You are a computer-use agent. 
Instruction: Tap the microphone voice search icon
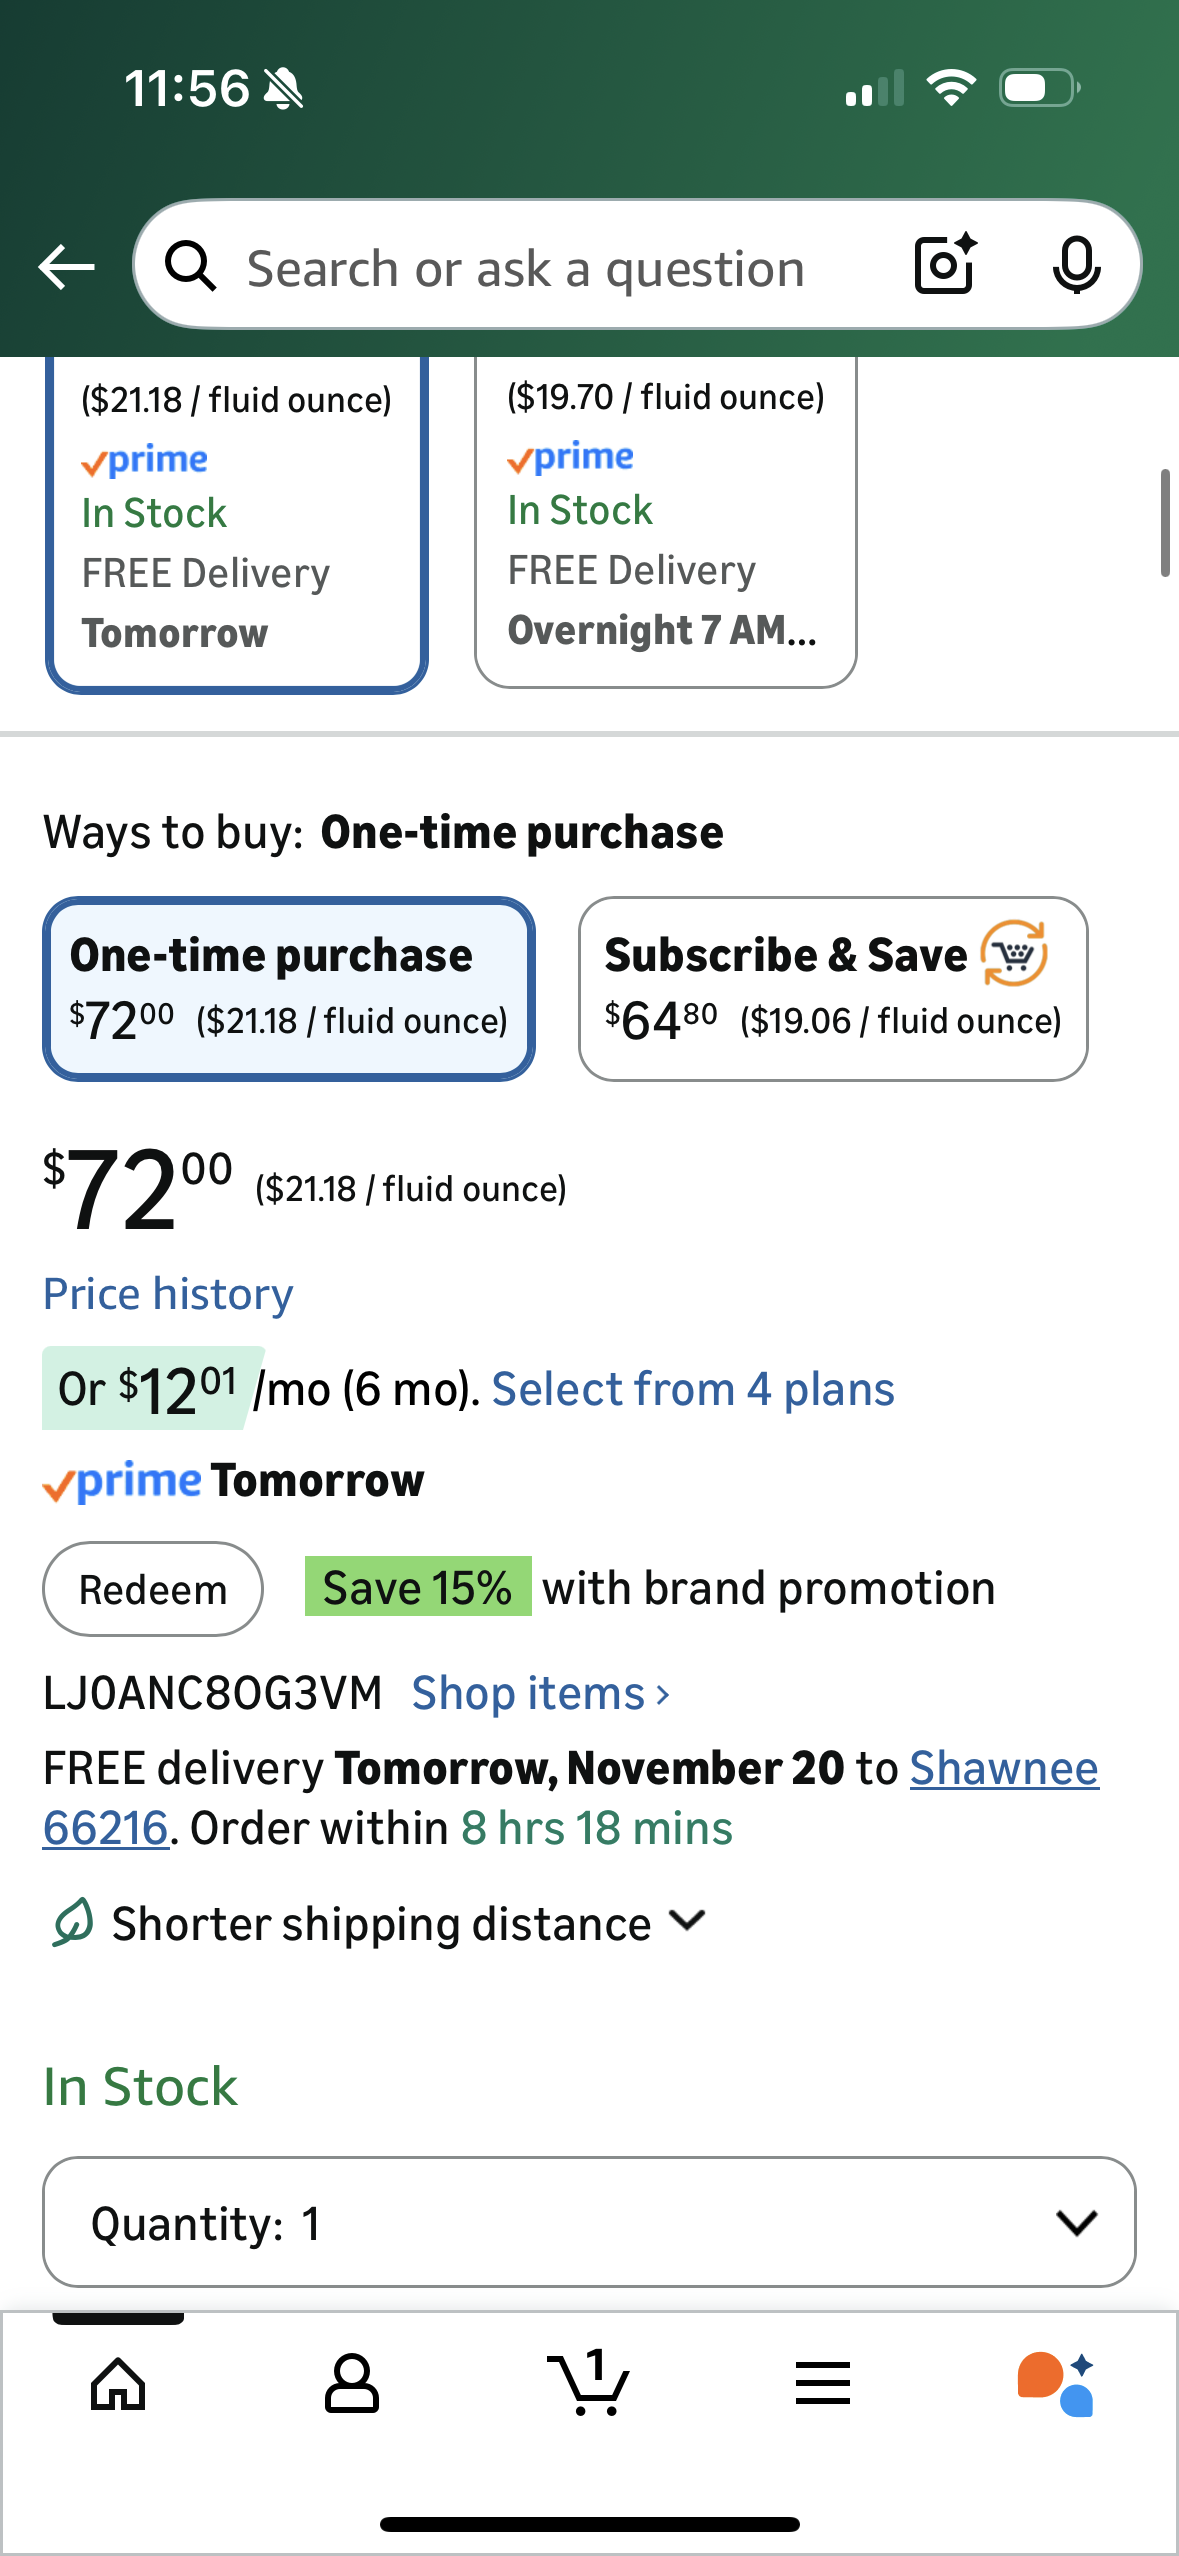pos(1076,266)
